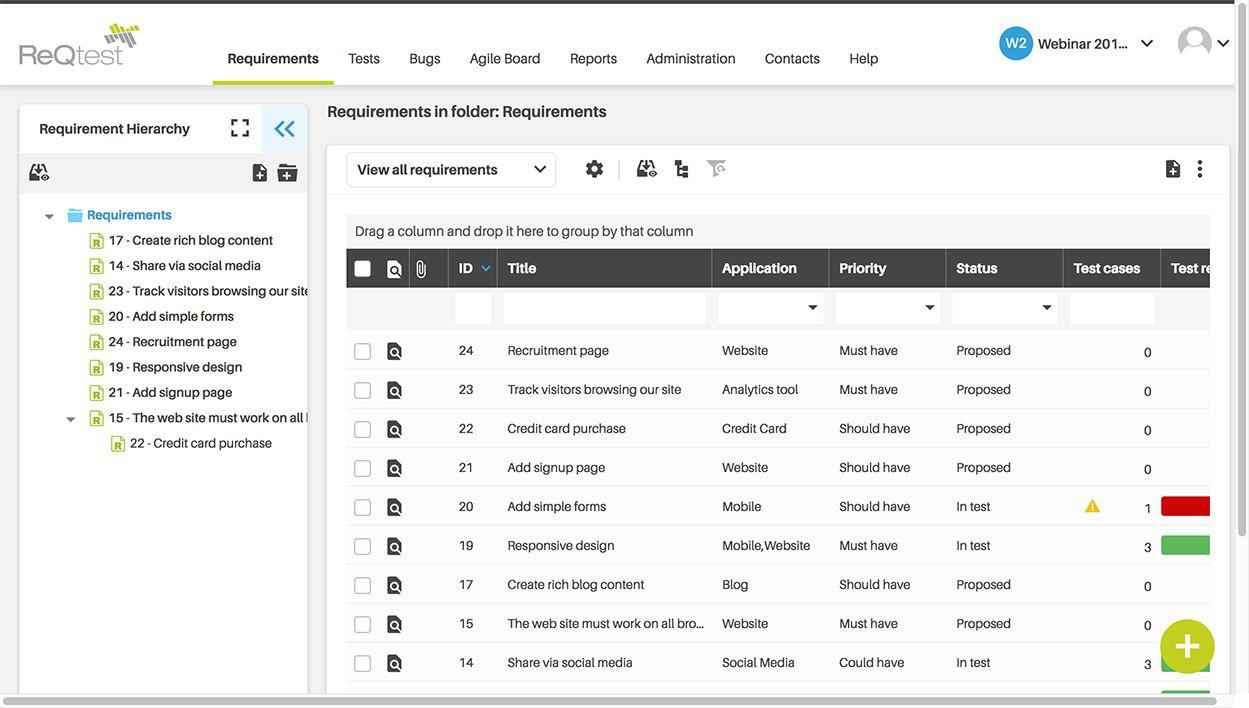Check the box for Add simple forms row

tap(363, 508)
